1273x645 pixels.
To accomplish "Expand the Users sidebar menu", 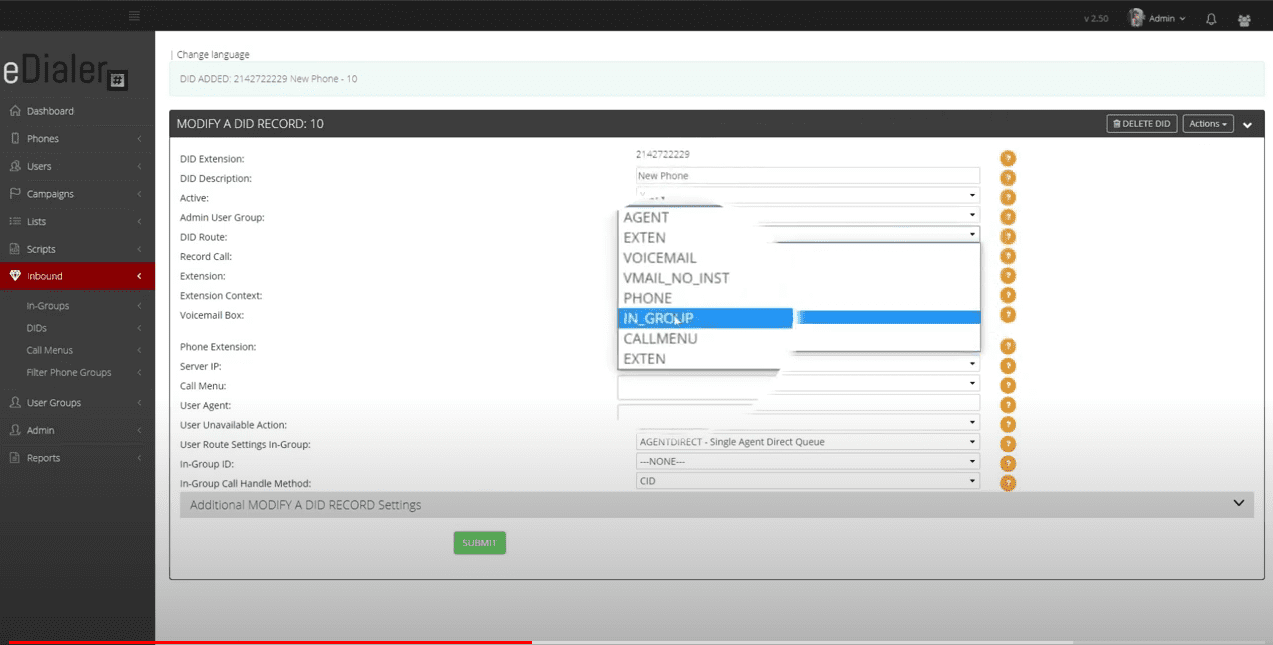I will click(77, 166).
